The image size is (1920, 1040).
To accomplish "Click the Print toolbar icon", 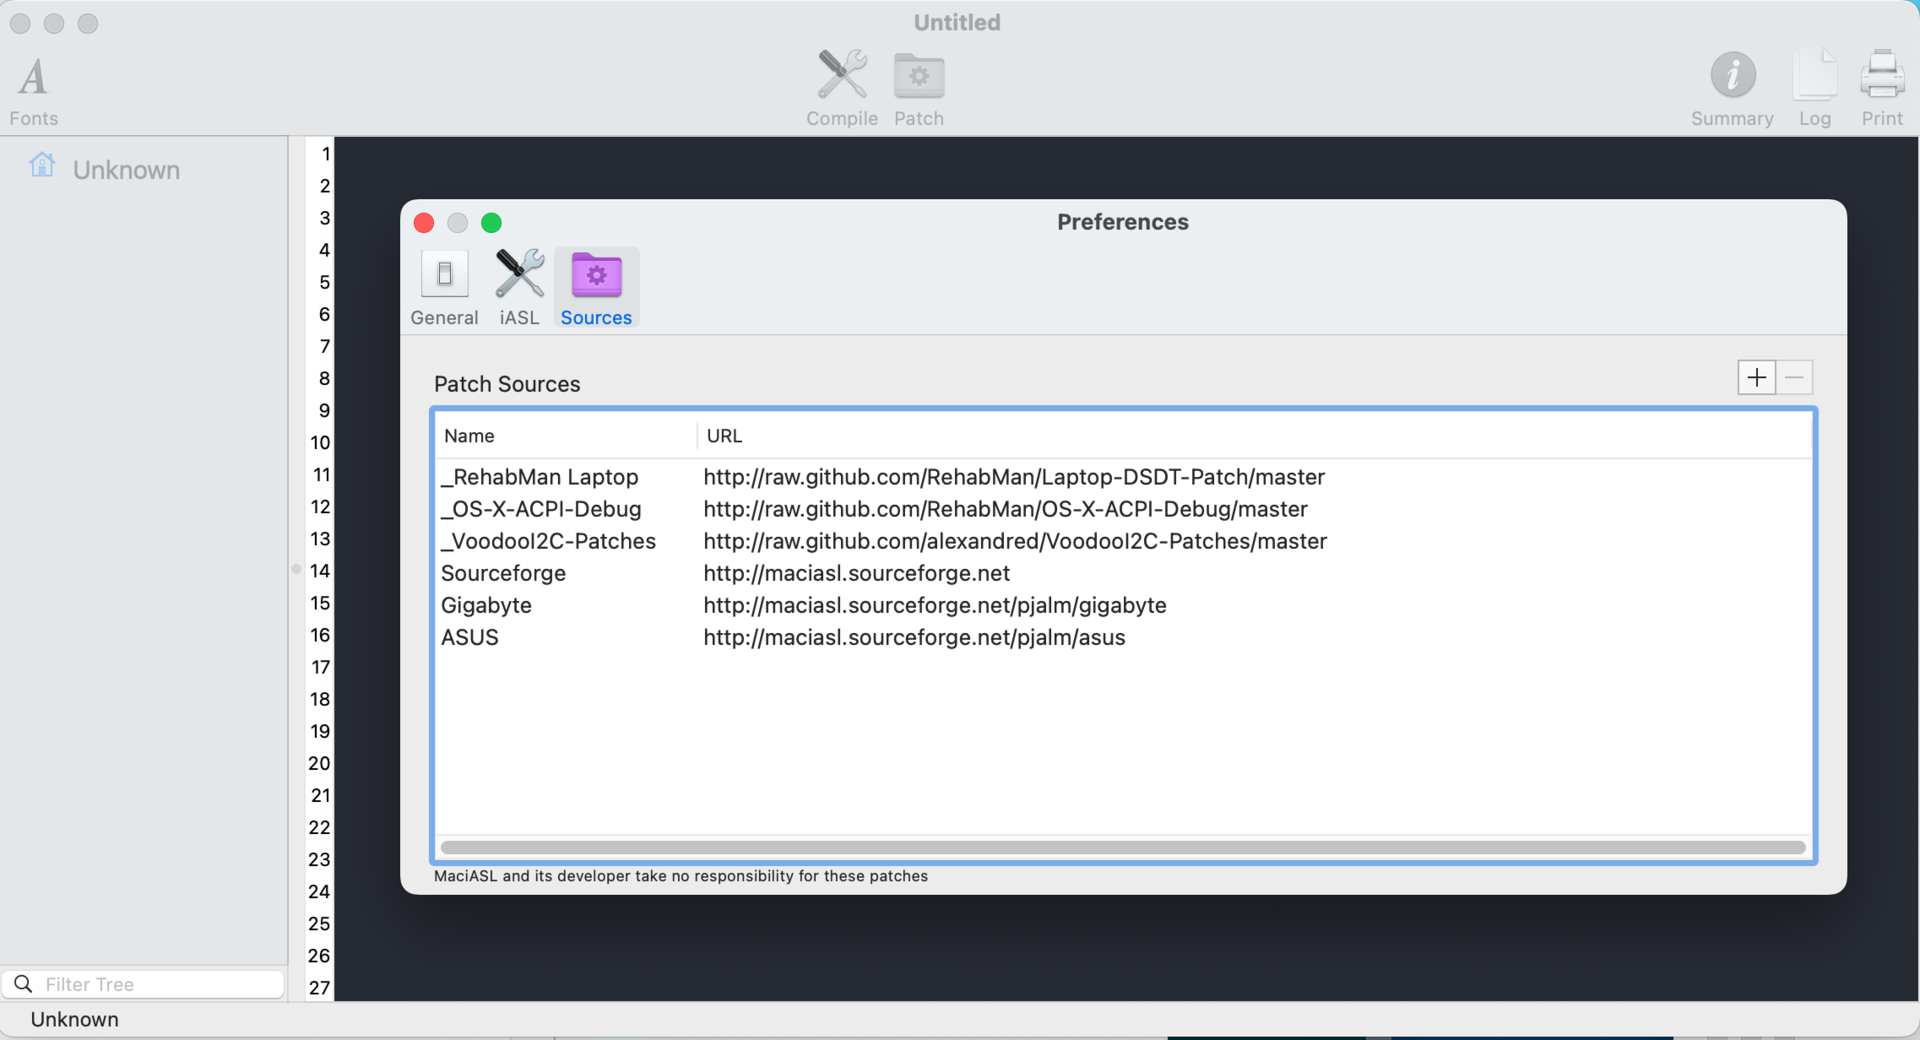I will coord(1882,90).
